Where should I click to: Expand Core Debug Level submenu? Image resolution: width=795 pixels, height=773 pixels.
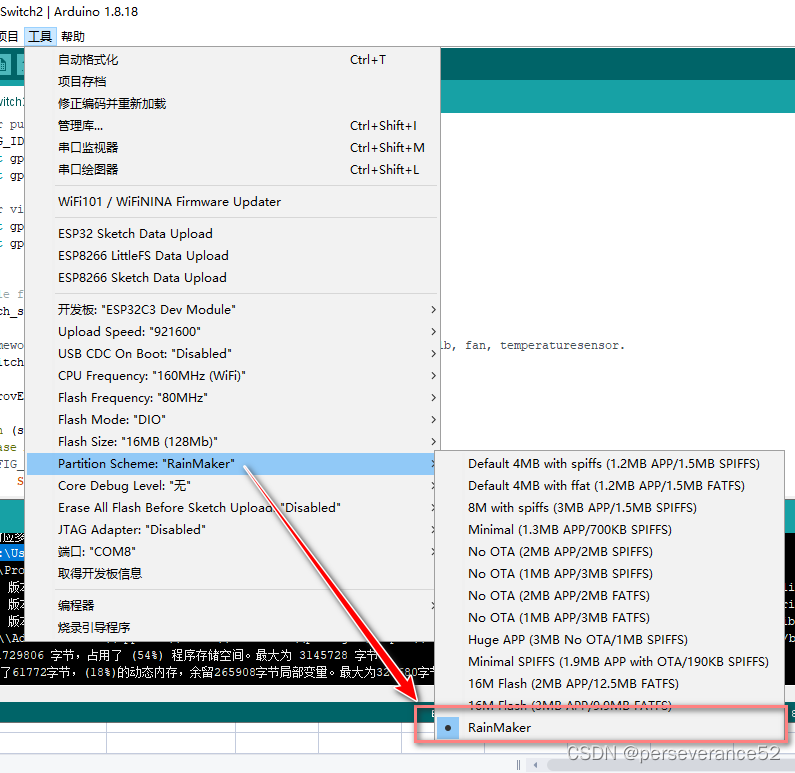pos(232,486)
